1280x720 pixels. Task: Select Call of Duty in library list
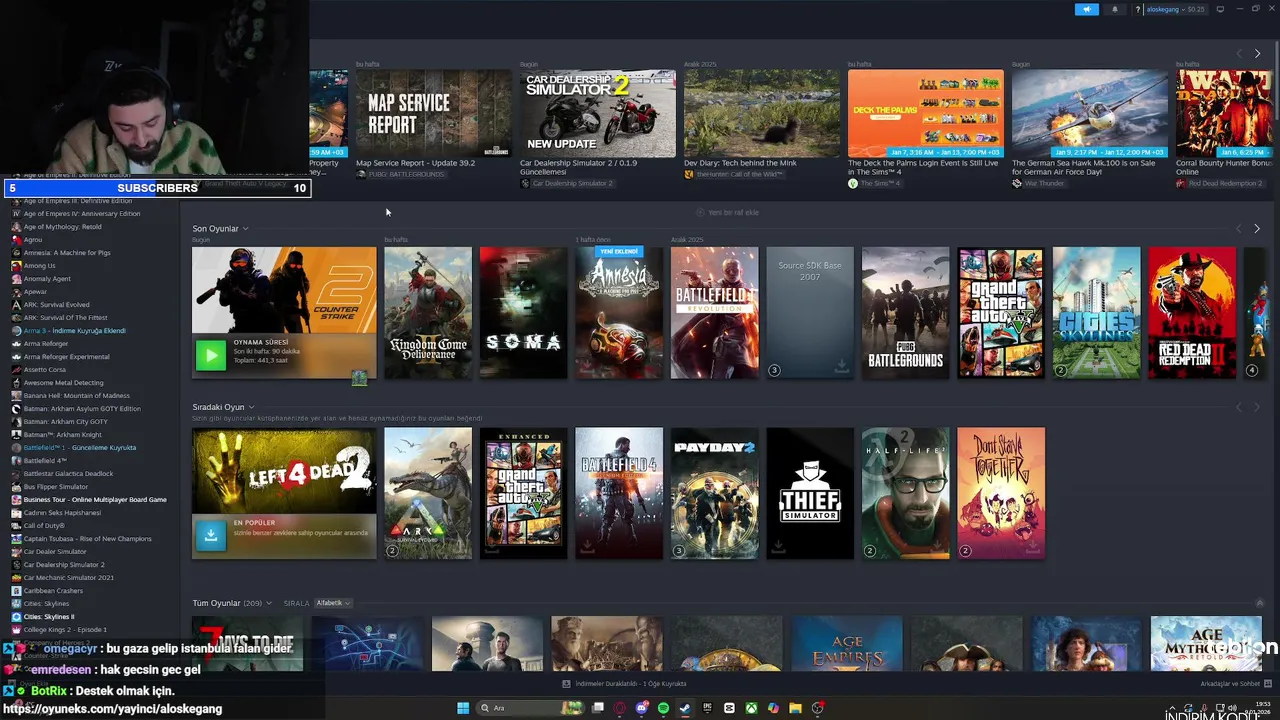click(x=44, y=526)
